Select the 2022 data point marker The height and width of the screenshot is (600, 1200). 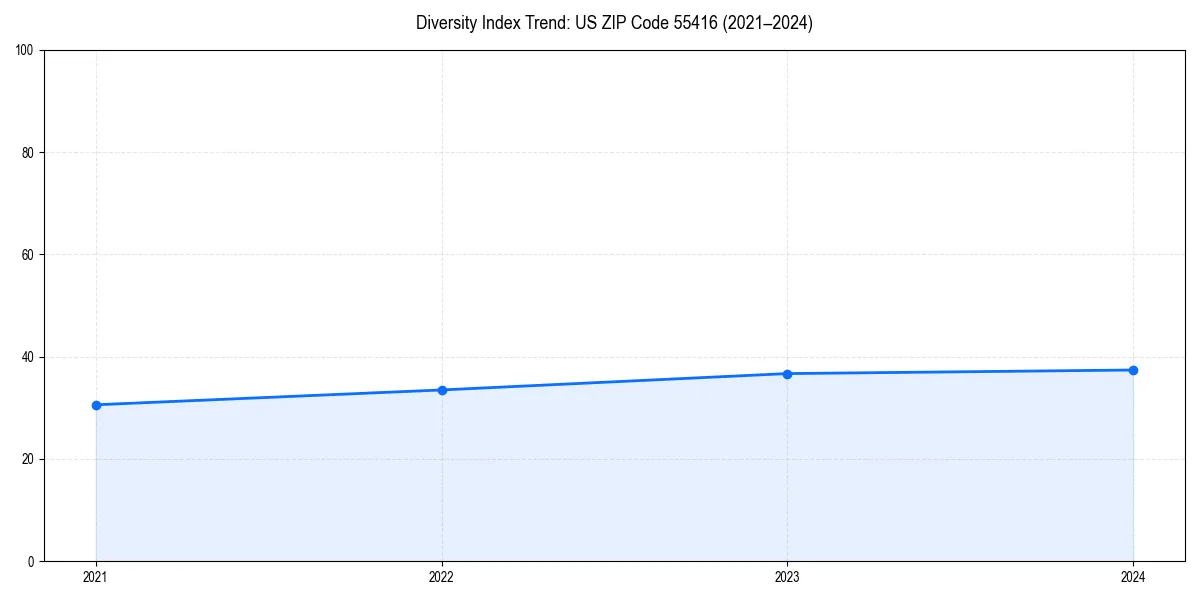[441, 389]
